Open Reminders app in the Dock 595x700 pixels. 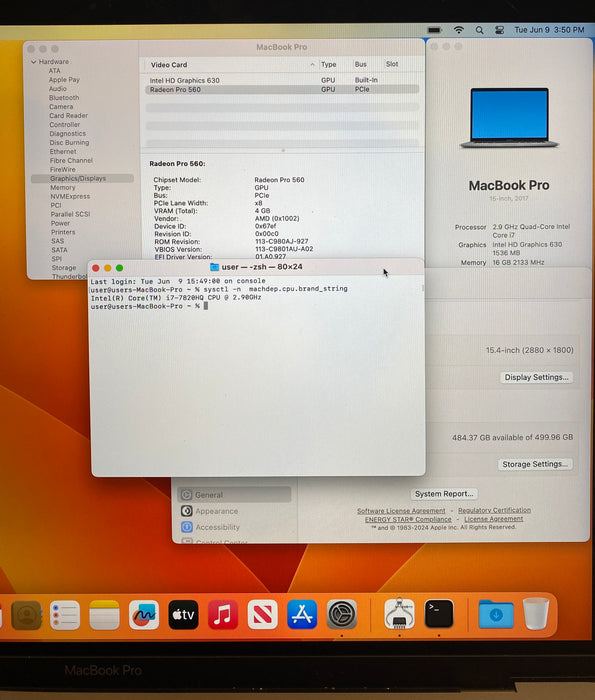click(65, 615)
